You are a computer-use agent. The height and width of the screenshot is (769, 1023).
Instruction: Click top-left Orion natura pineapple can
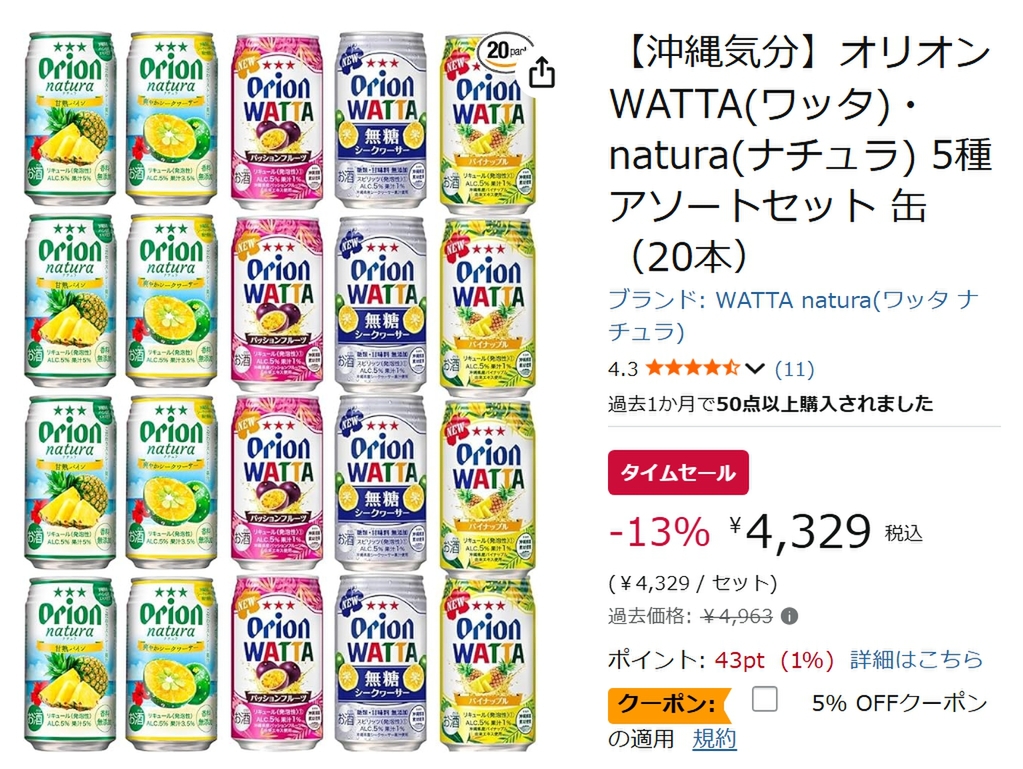click(70, 120)
